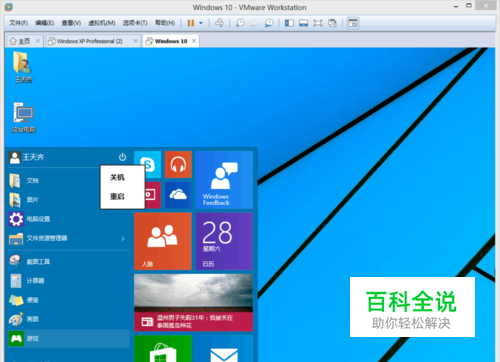Enter full screen mode from toolbar
500x362 pixels.
click(x=318, y=23)
